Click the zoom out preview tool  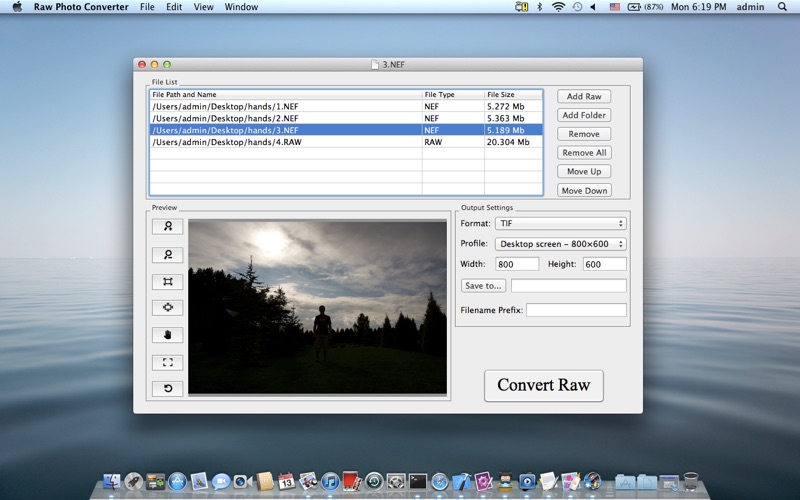tap(167, 255)
